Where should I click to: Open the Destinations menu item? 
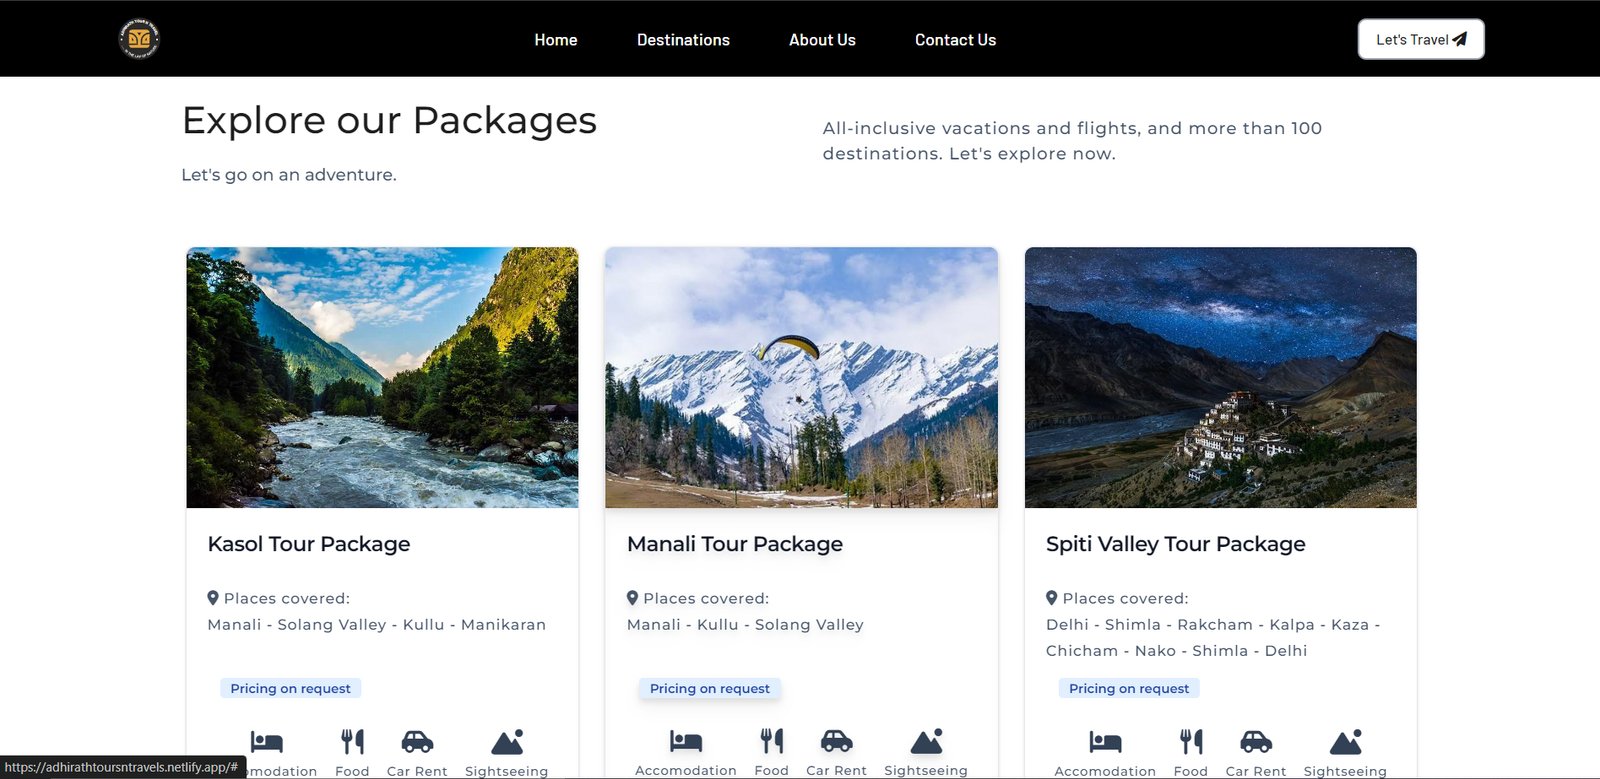click(x=683, y=40)
